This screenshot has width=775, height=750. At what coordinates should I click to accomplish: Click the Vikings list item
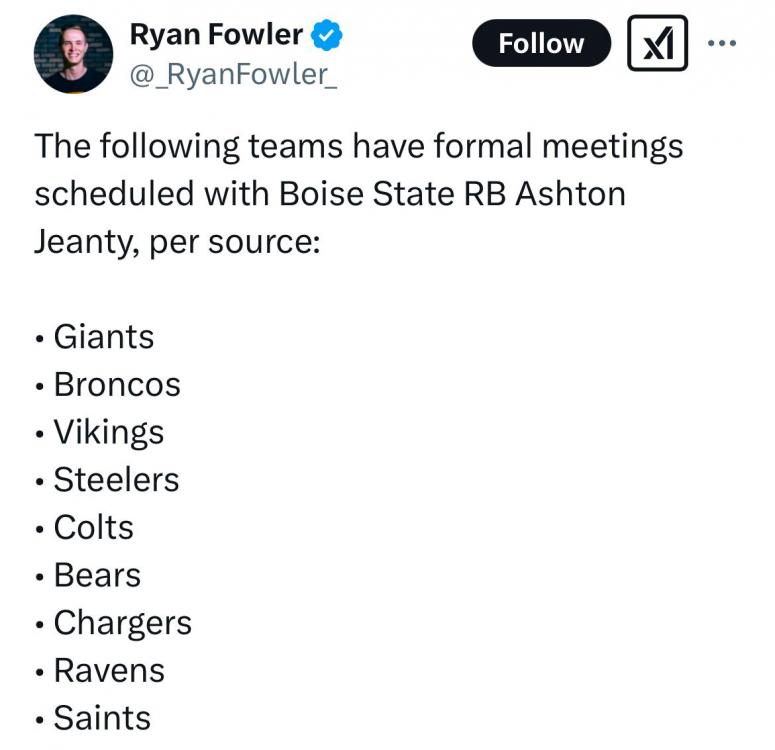108,432
